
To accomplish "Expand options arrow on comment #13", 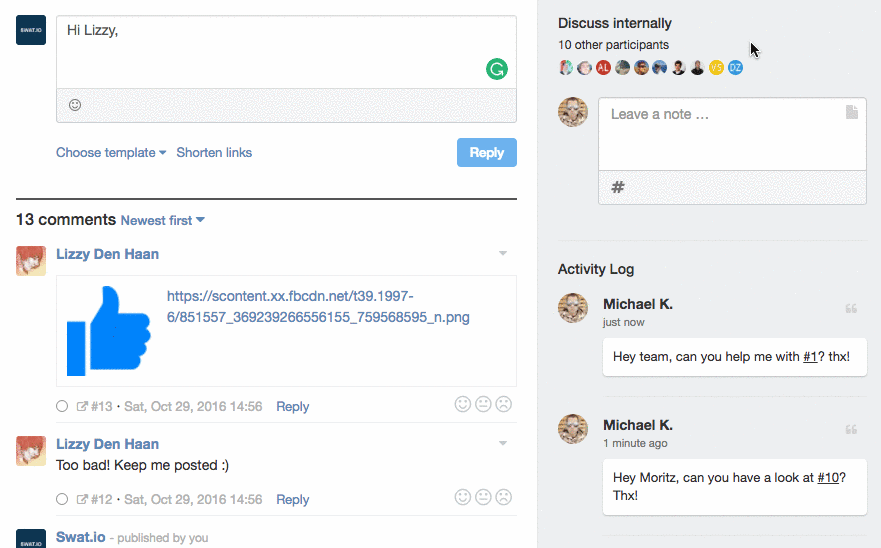I will tap(503, 253).
